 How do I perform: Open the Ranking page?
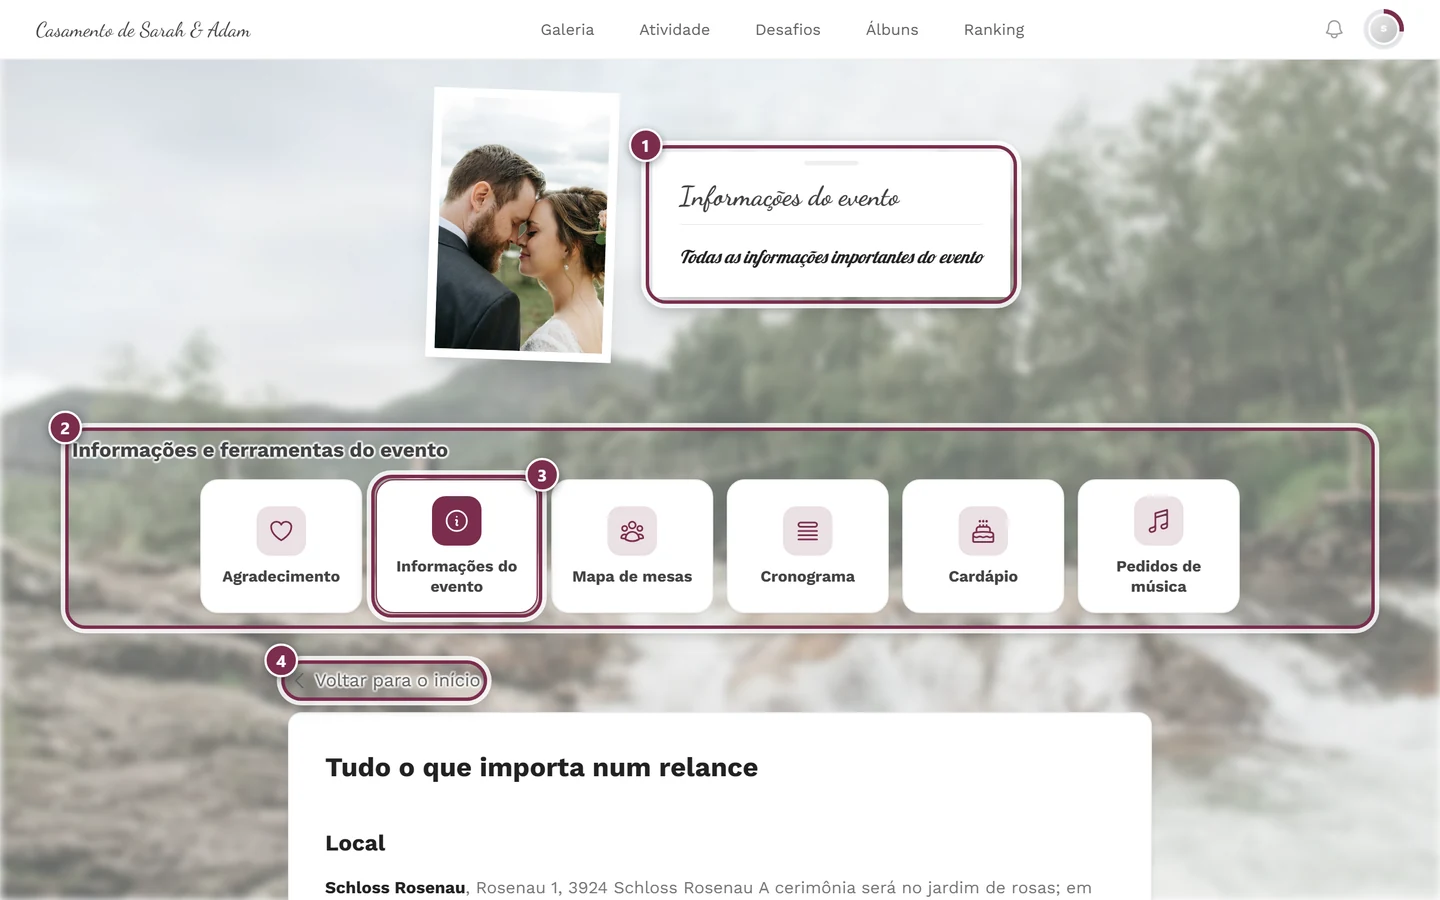pyautogui.click(x=994, y=30)
